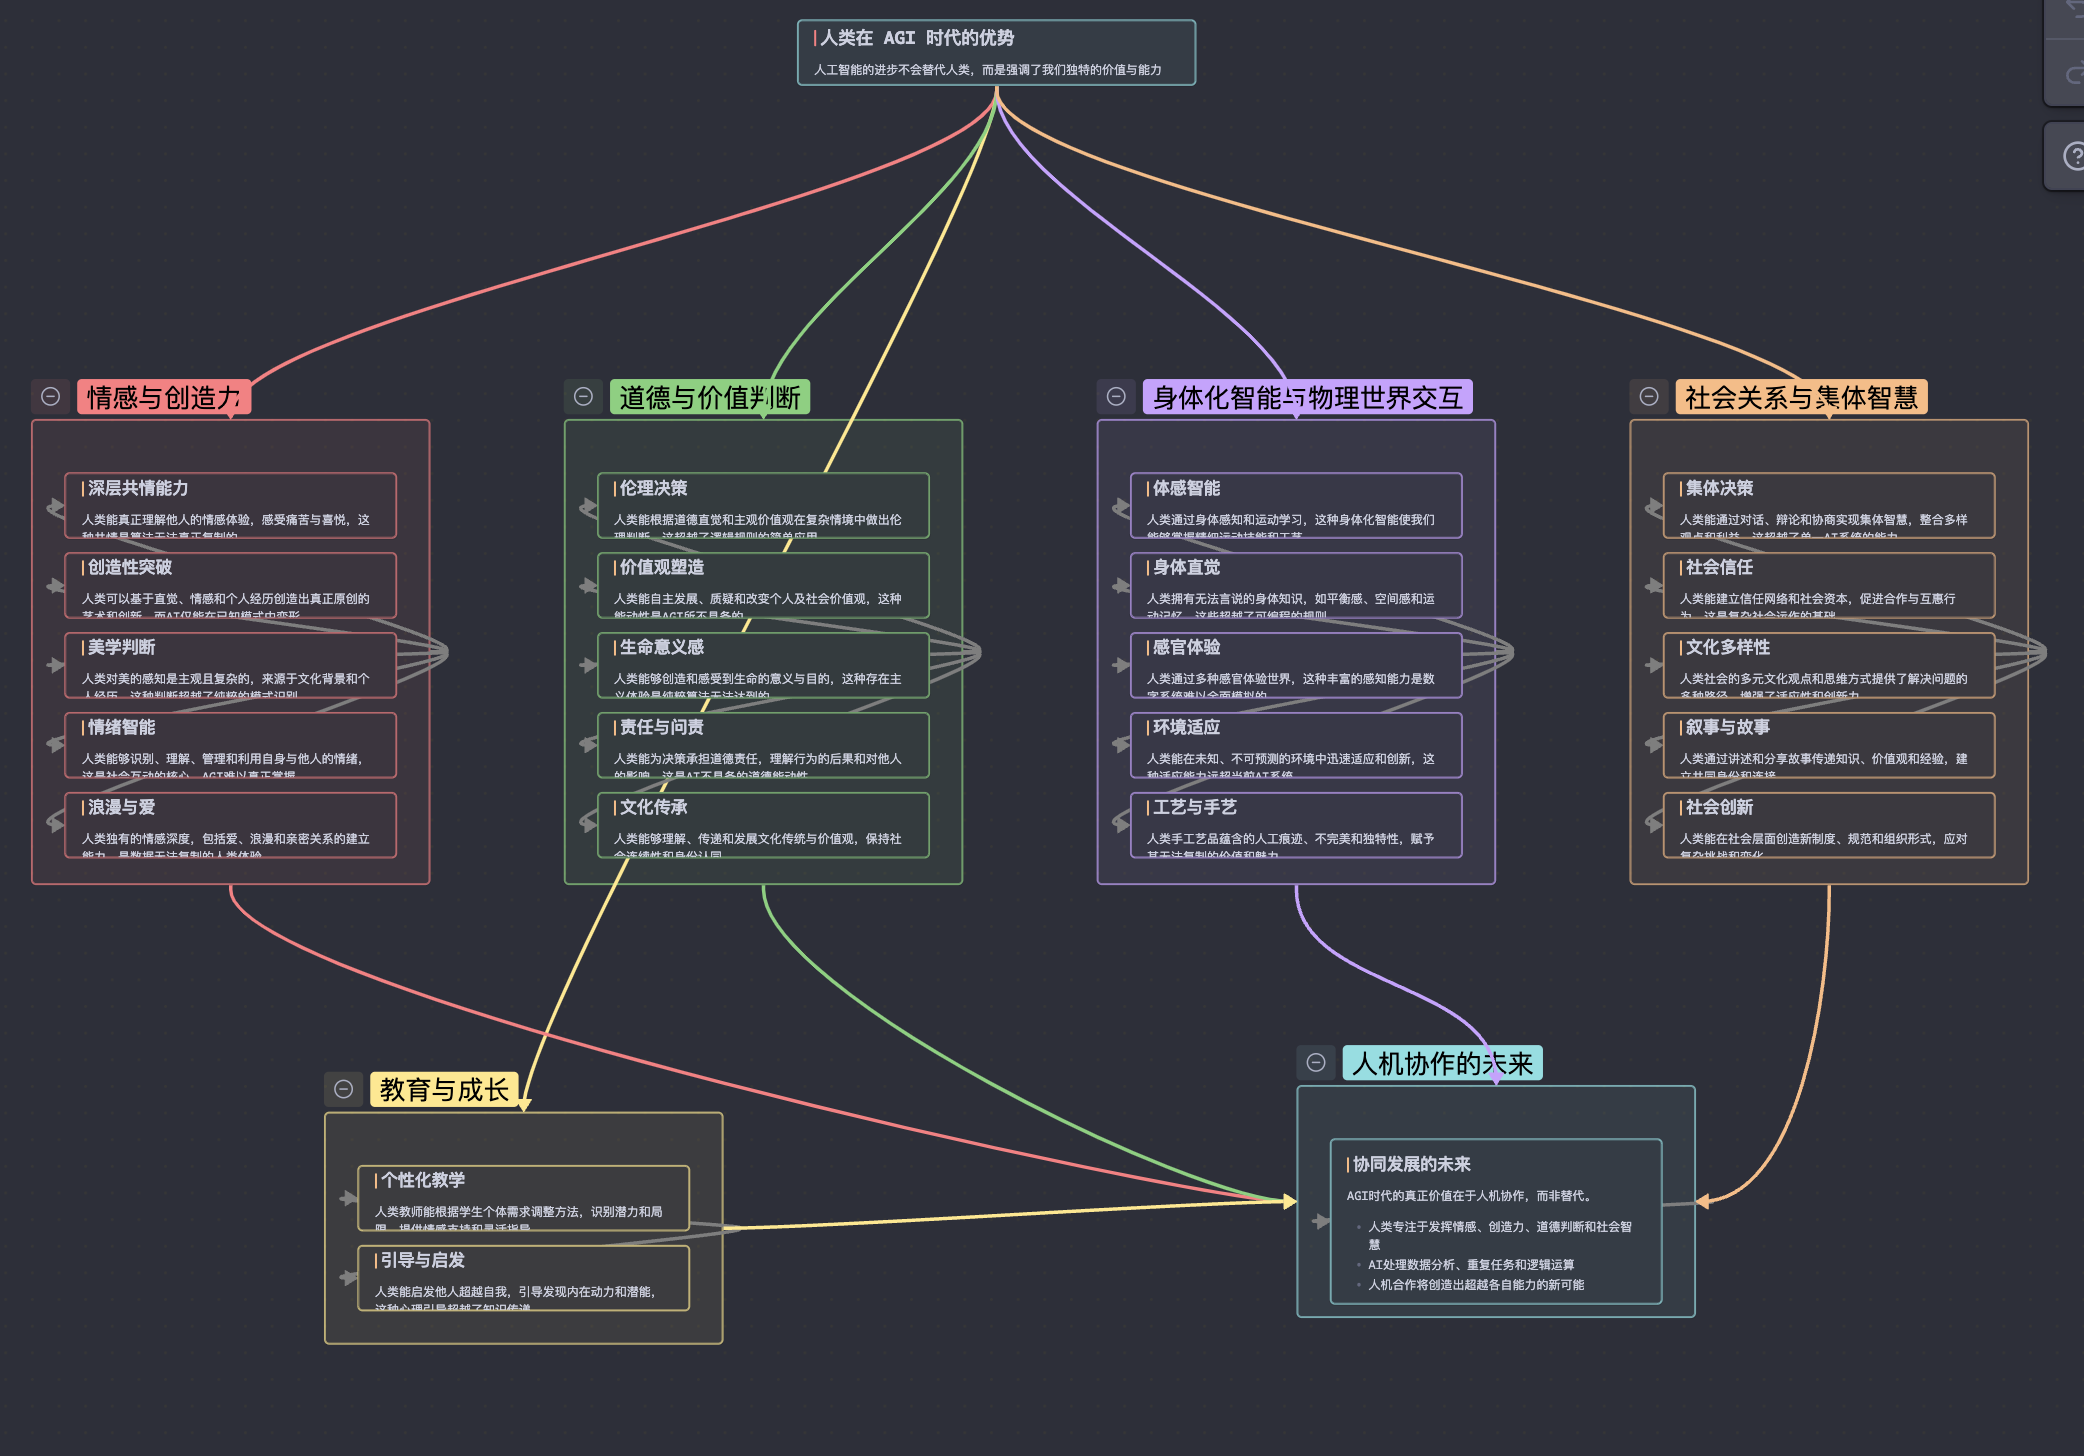Click arrow handle left of 体感智能 card
The width and height of the screenshot is (2084, 1456).
pyautogui.click(x=1121, y=507)
